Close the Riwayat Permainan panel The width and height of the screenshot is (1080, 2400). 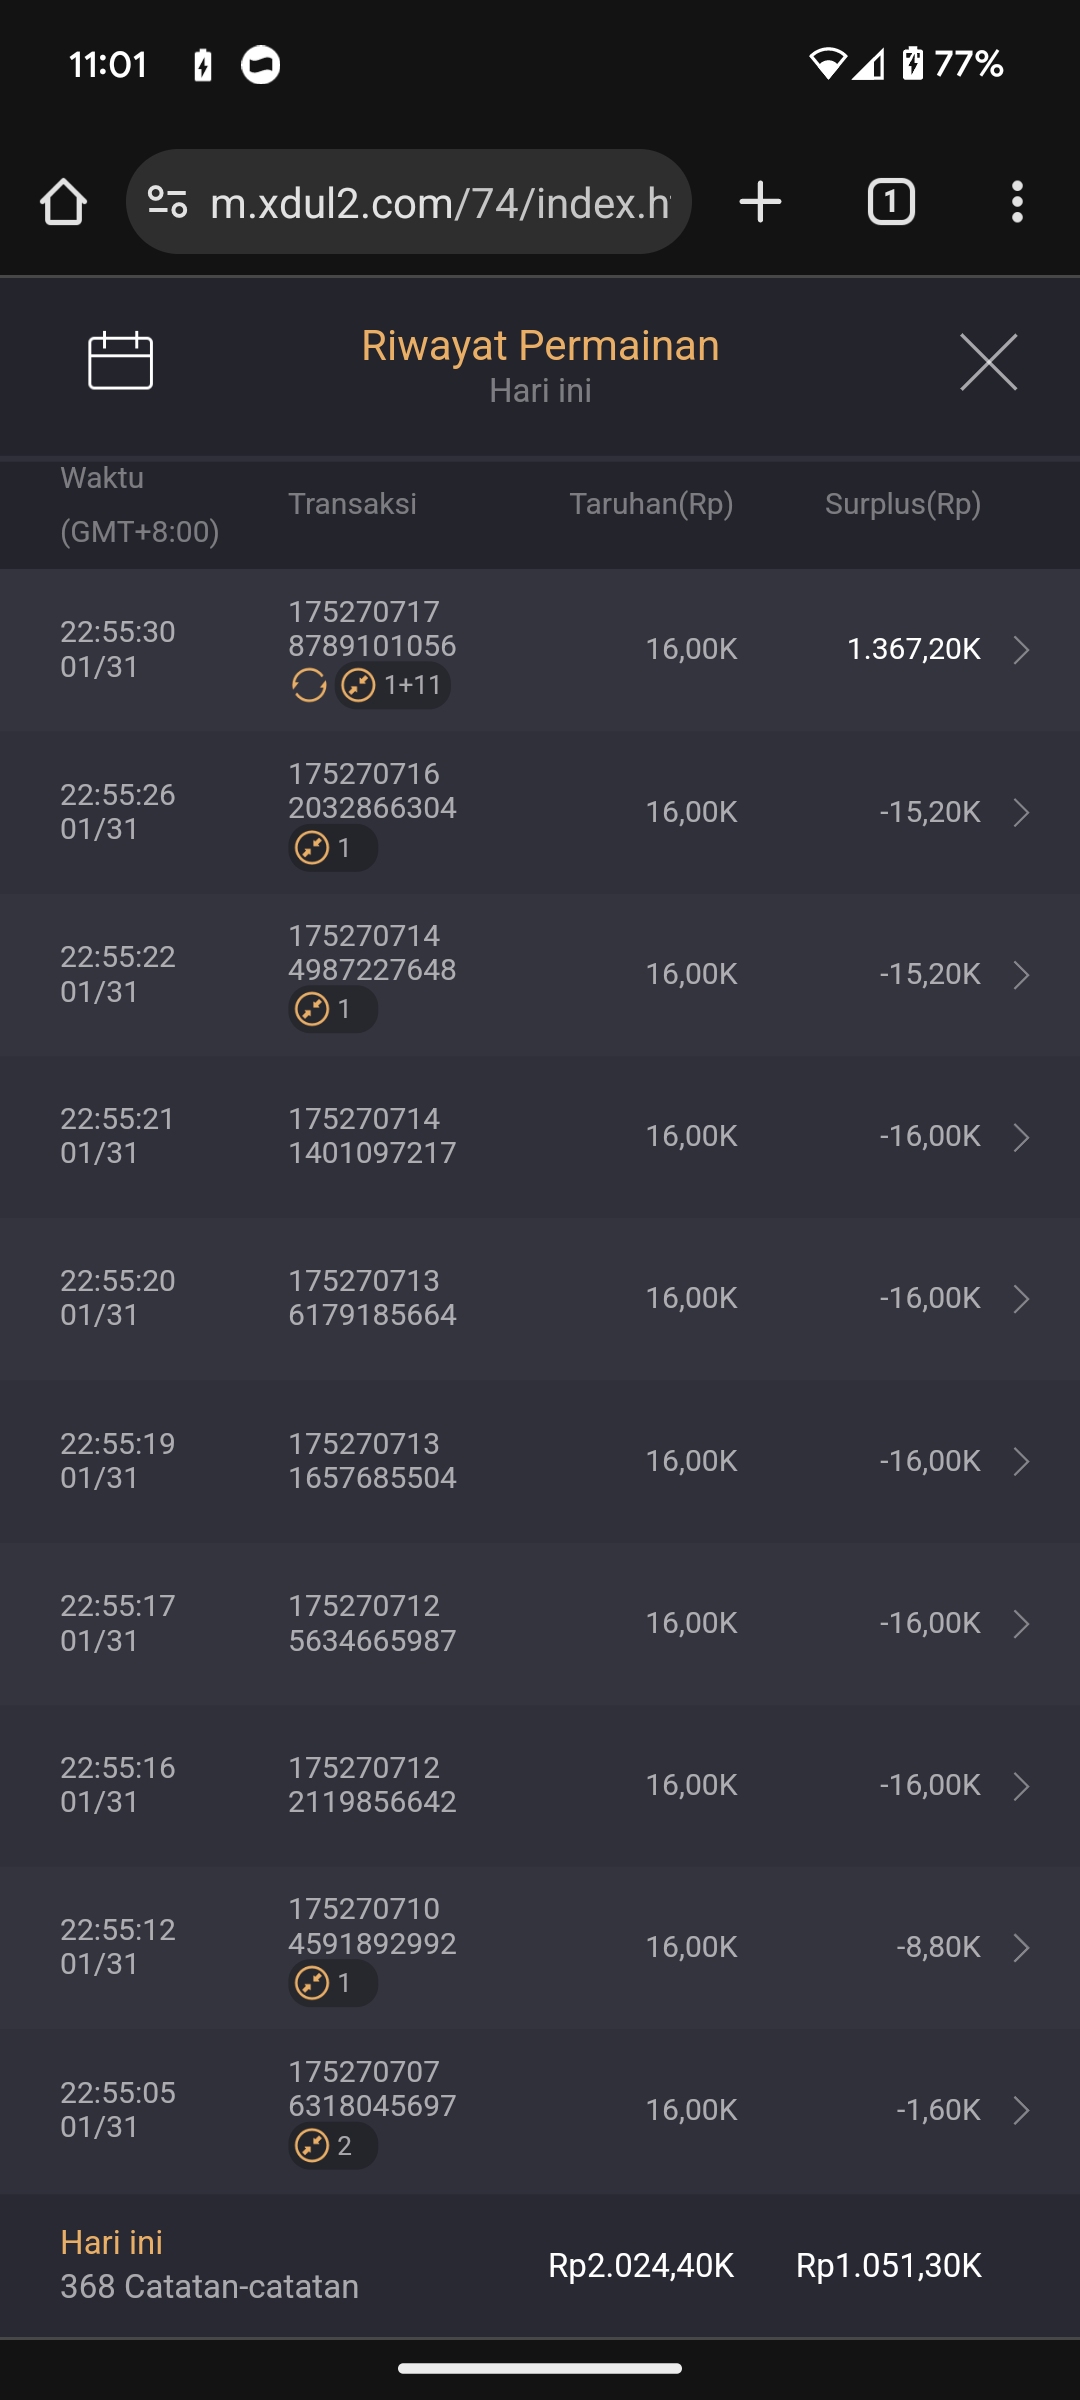(x=988, y=362)
